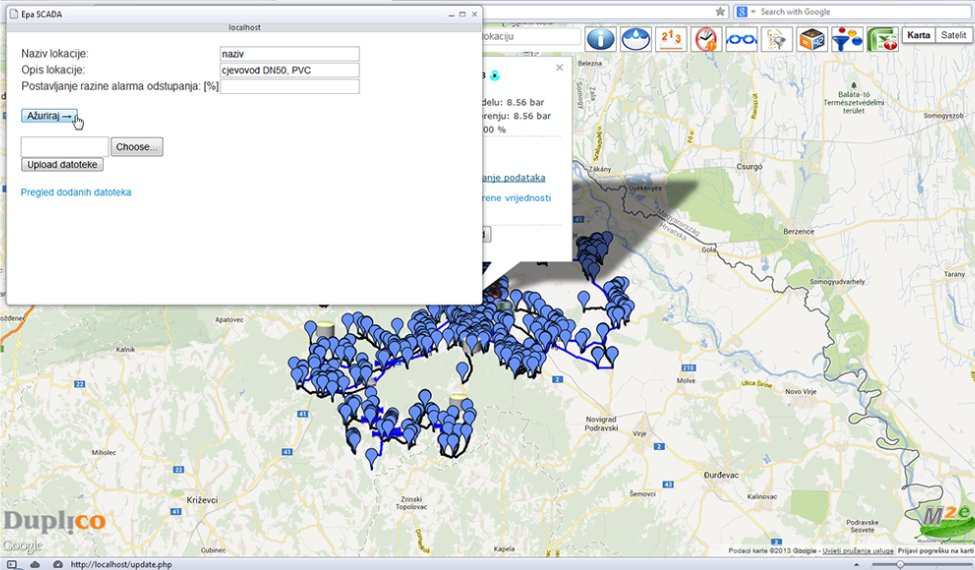Click the water drop toolbar icon

click(x=635, y=39)
